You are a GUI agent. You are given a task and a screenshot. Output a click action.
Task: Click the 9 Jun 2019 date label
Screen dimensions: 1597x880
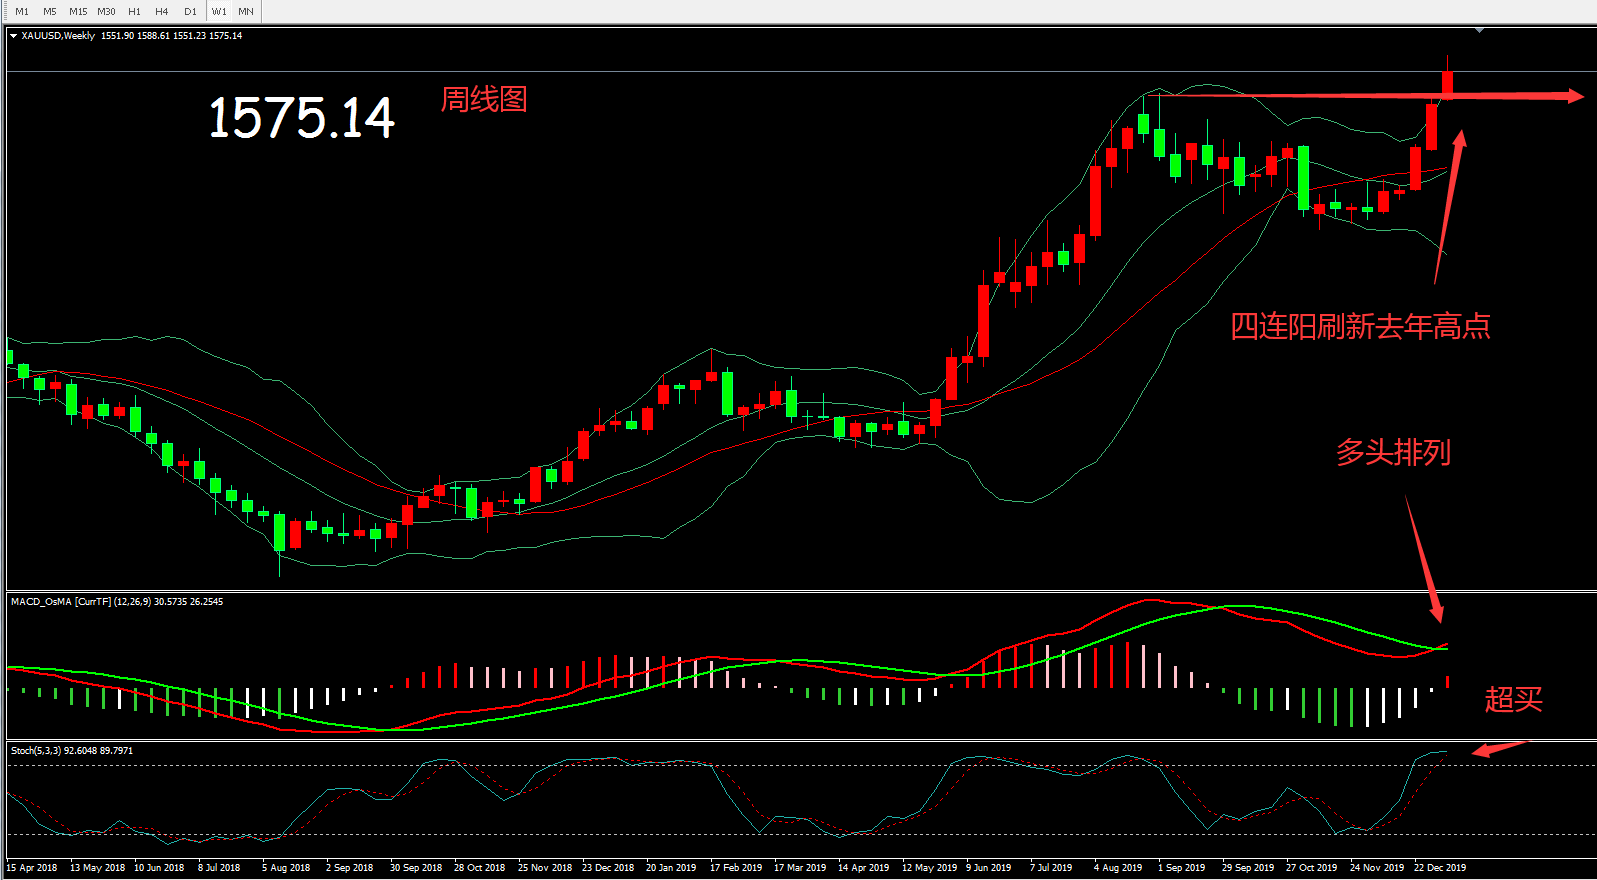(988, 868)
